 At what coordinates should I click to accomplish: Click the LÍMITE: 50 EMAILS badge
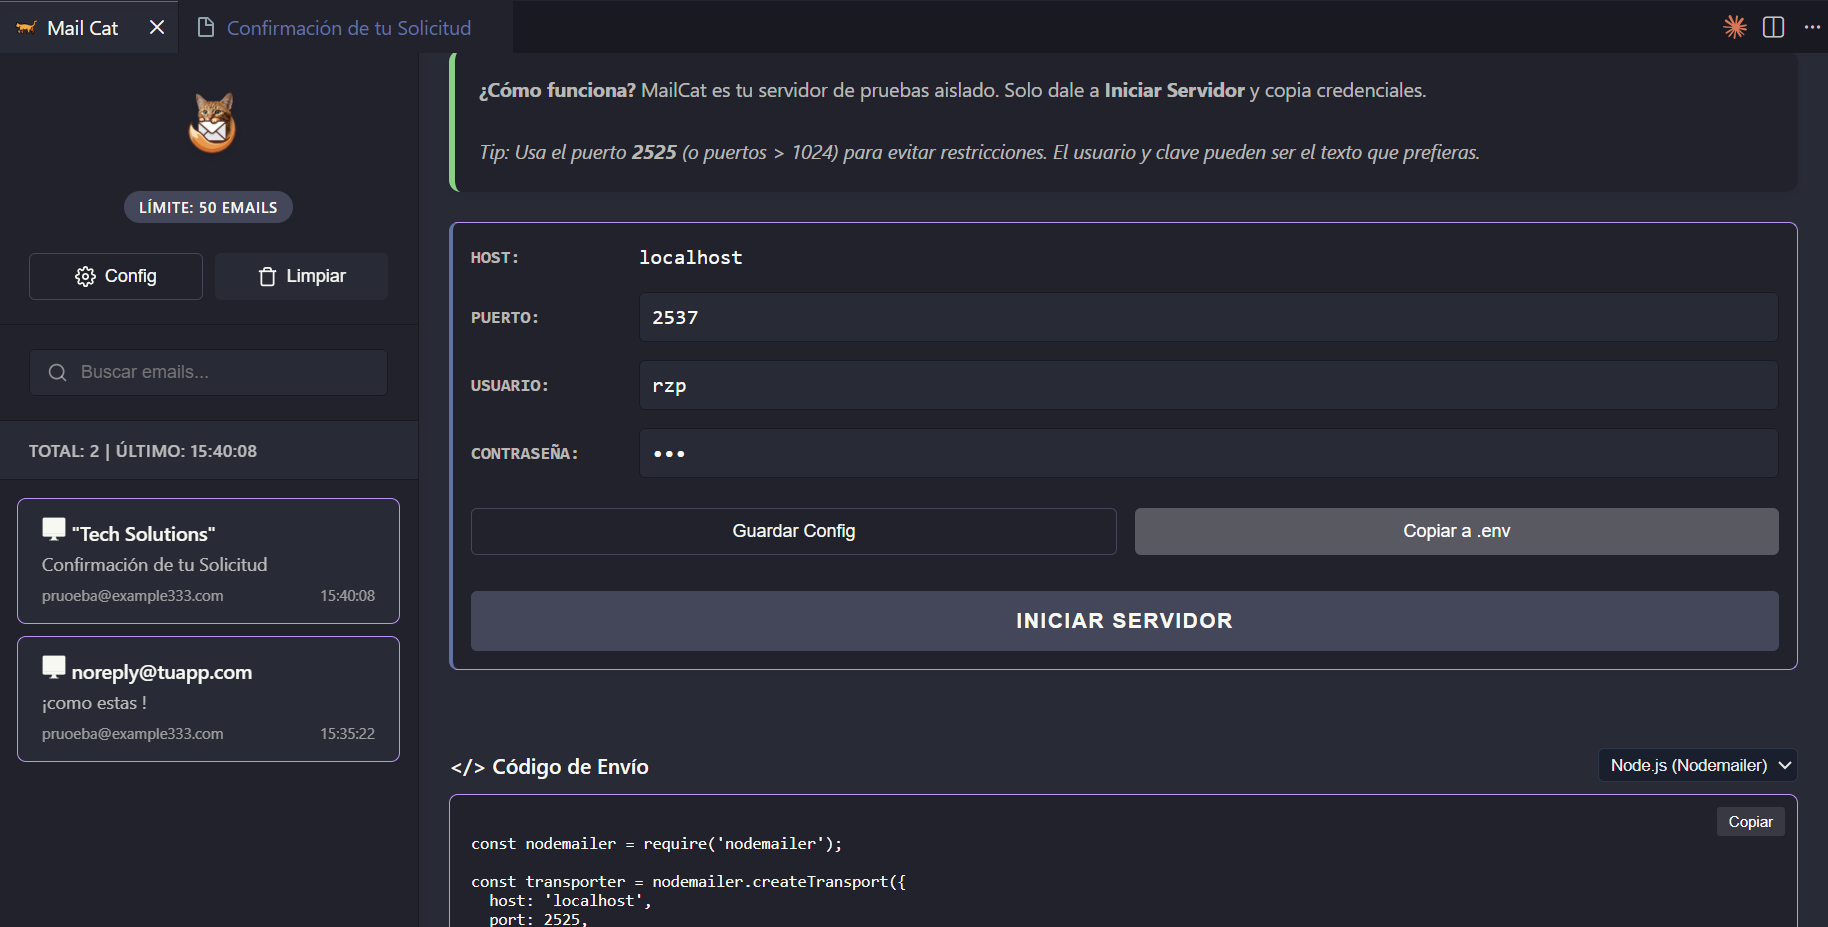[208, 207]
